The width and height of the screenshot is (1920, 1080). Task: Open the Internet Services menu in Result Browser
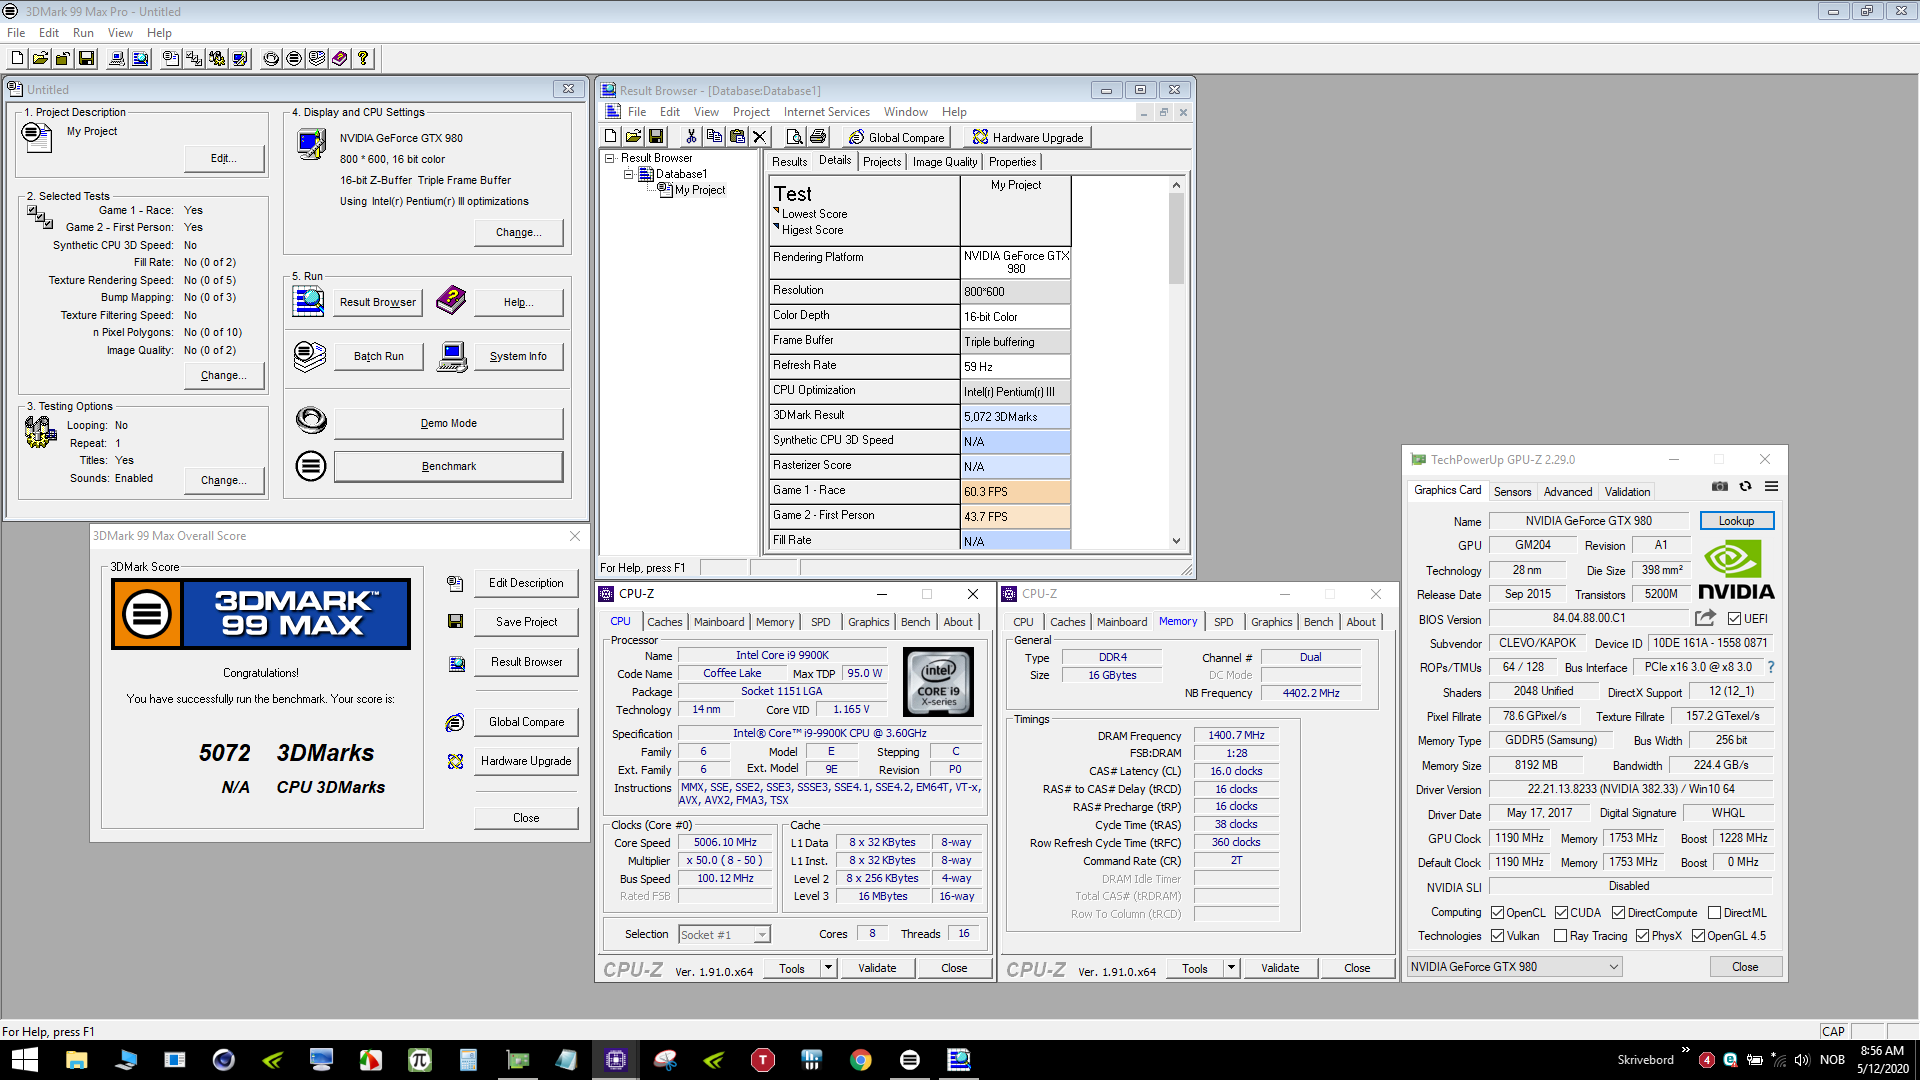(826, 112)
